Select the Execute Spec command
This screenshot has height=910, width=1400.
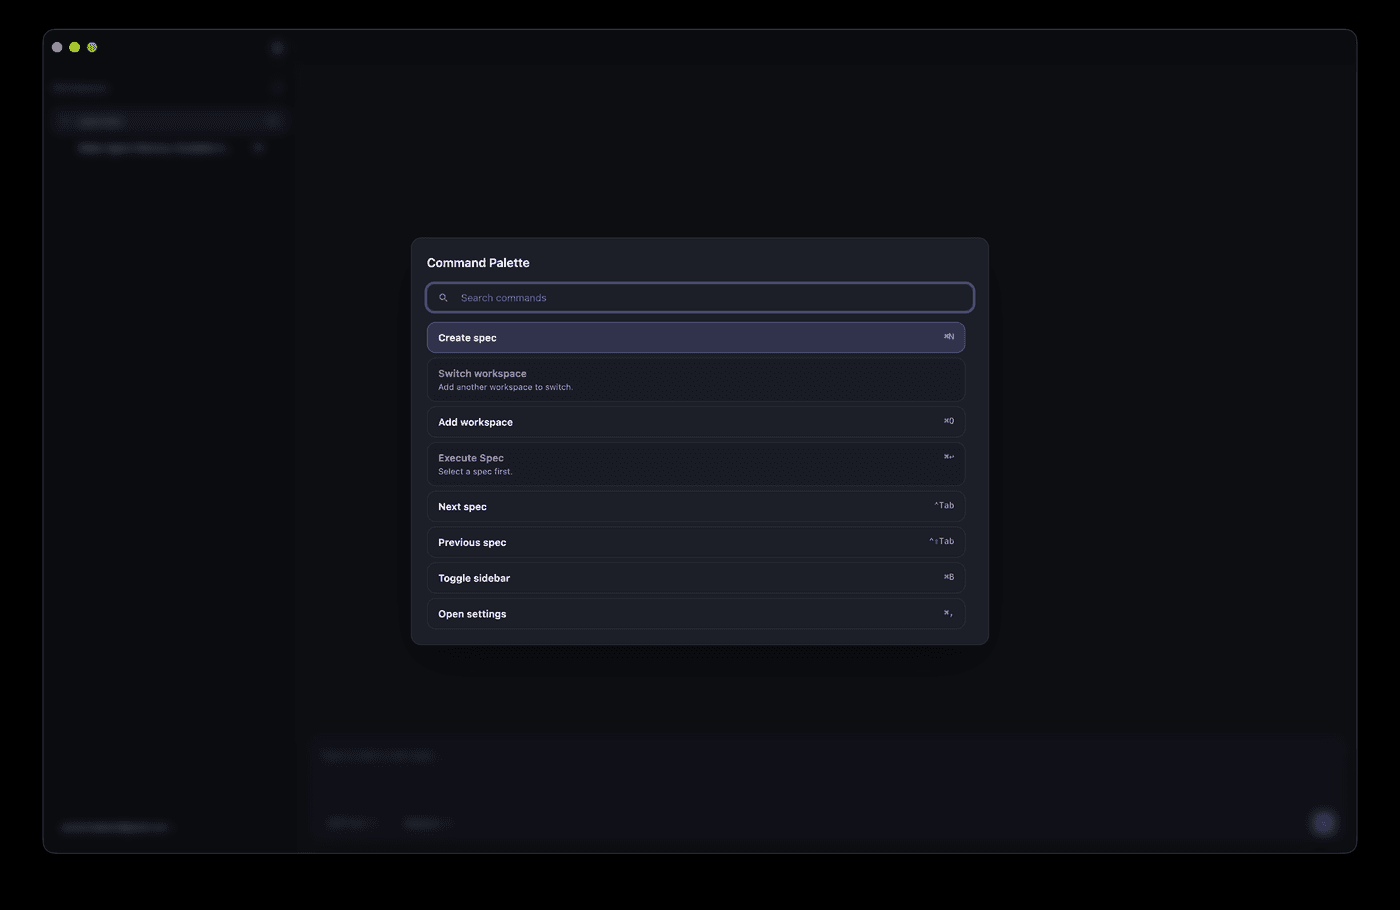696,464
